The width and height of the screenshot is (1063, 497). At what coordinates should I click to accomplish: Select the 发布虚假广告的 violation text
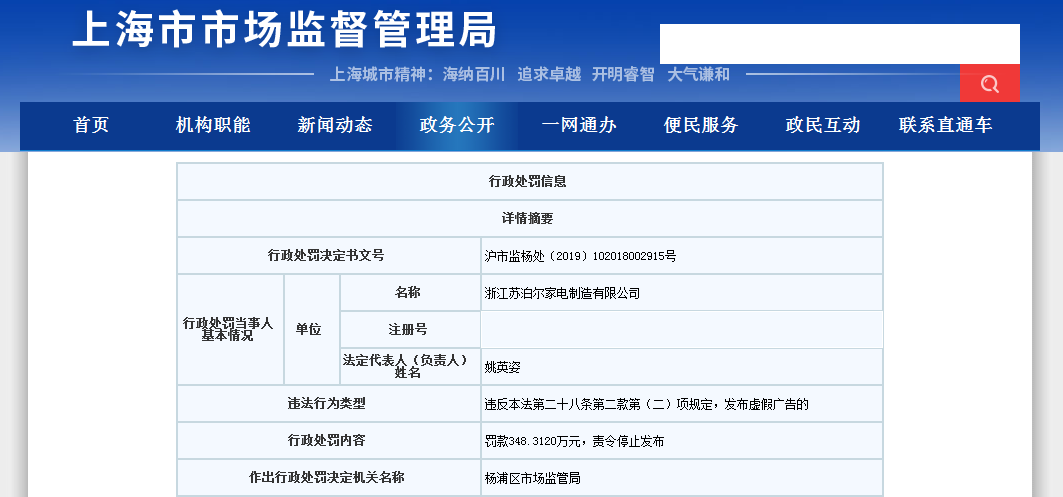[766, 405]
